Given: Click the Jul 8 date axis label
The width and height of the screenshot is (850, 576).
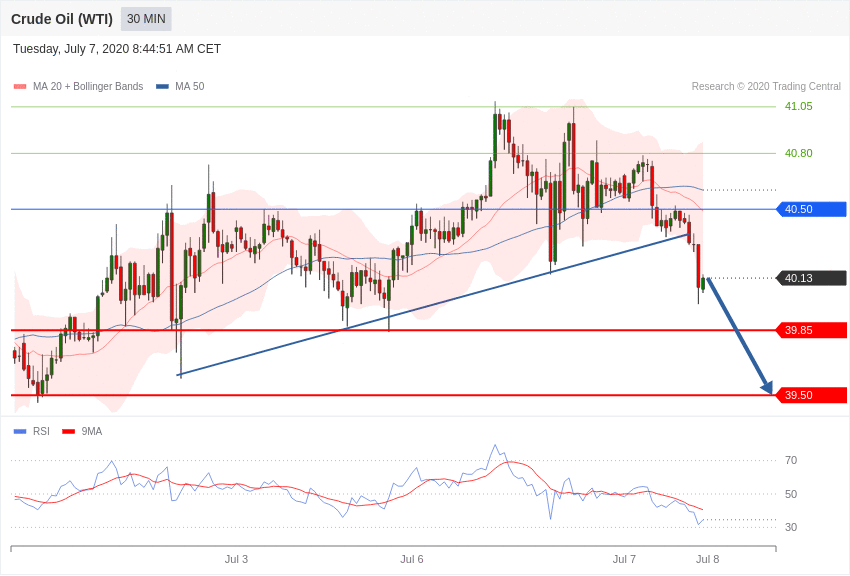Looking at the screenshot, I should pyautogui.click(x=707, y=559).
